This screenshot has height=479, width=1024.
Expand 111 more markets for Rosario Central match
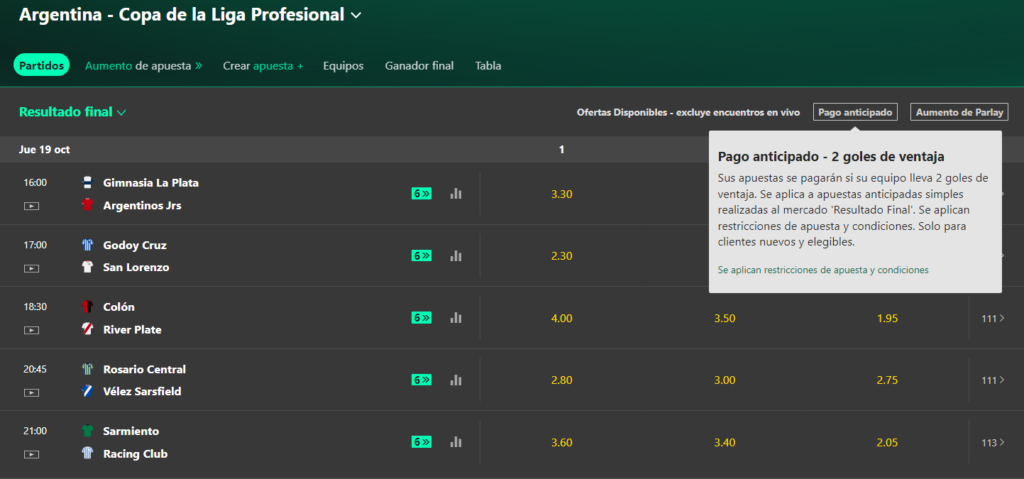tap(993, 380)
